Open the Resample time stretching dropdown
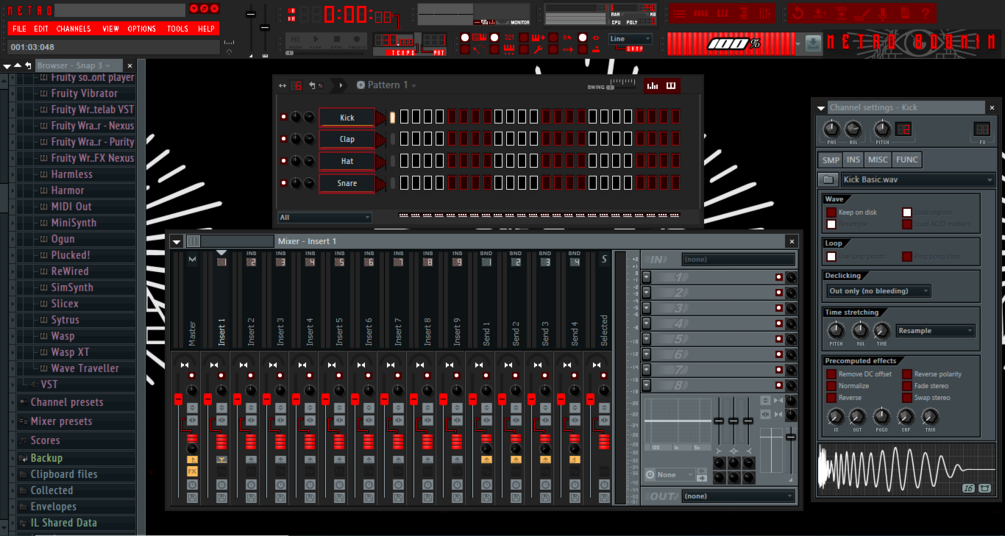Image resolution: width=1005 pixels, height=536 pixels. (x=936, y=331)
